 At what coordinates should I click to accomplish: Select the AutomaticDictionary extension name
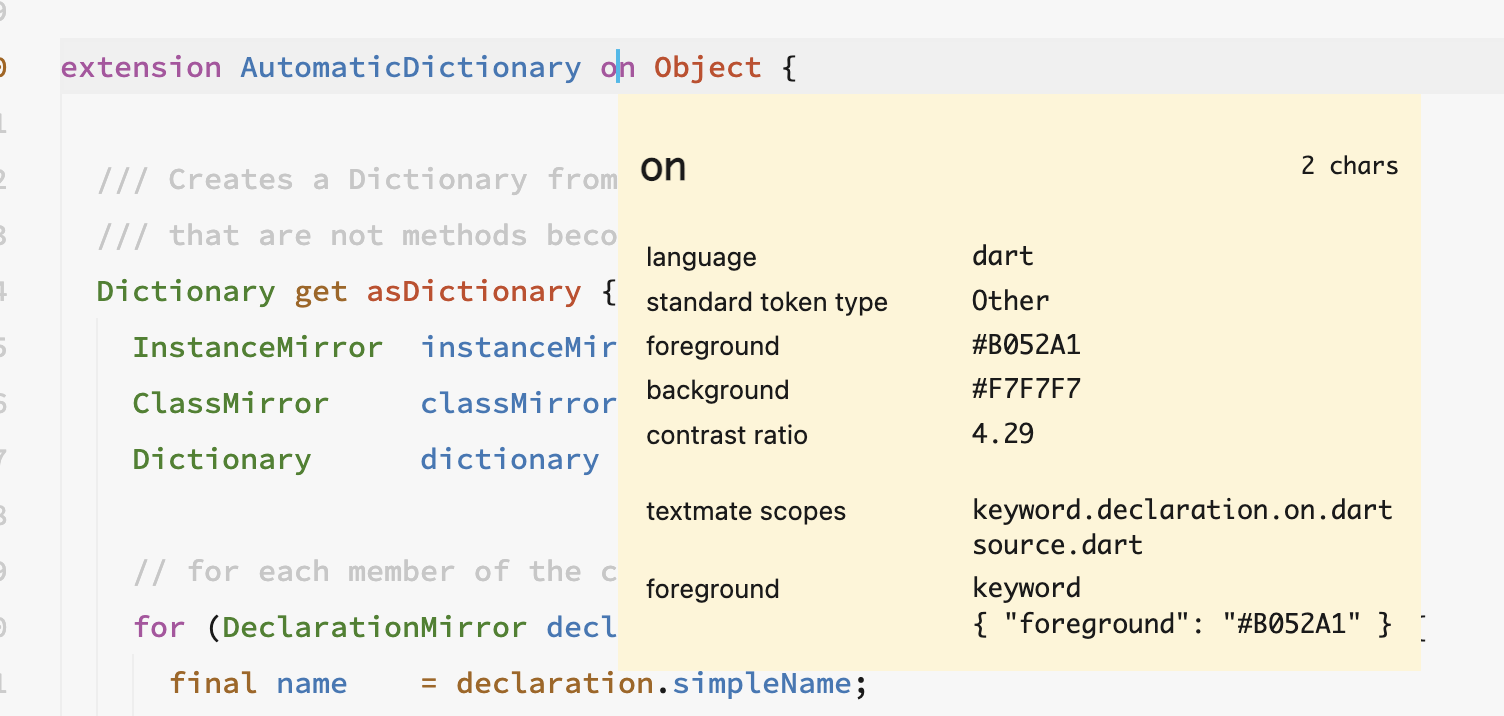pos(411,67)
